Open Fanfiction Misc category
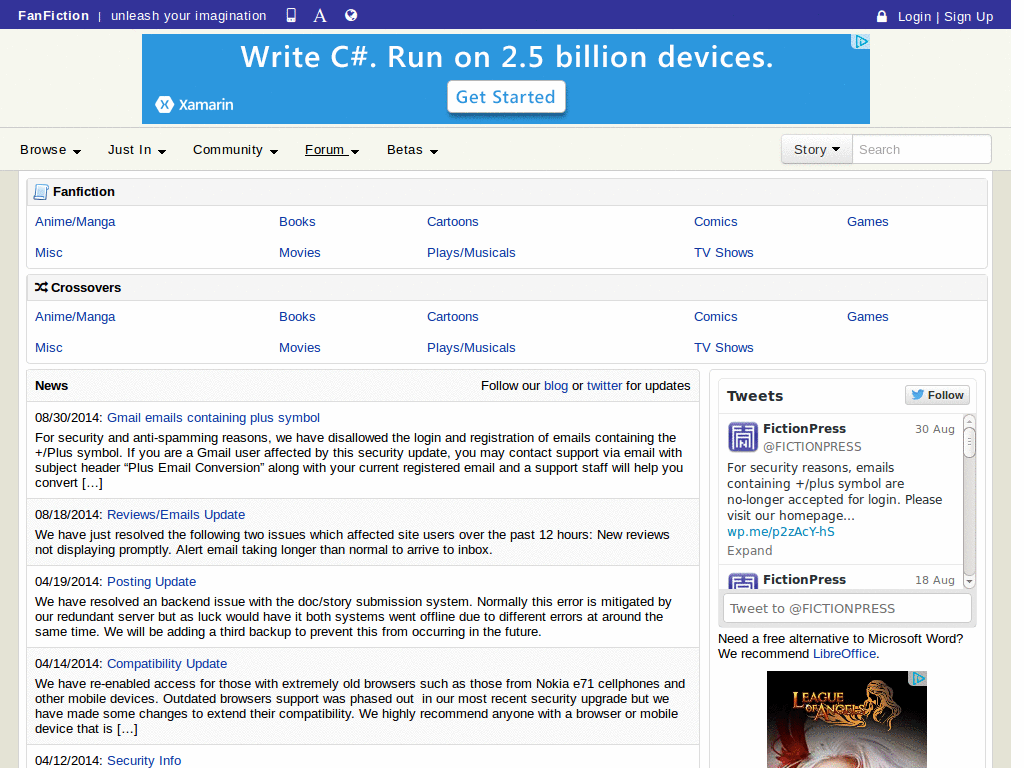 (49, 253)
